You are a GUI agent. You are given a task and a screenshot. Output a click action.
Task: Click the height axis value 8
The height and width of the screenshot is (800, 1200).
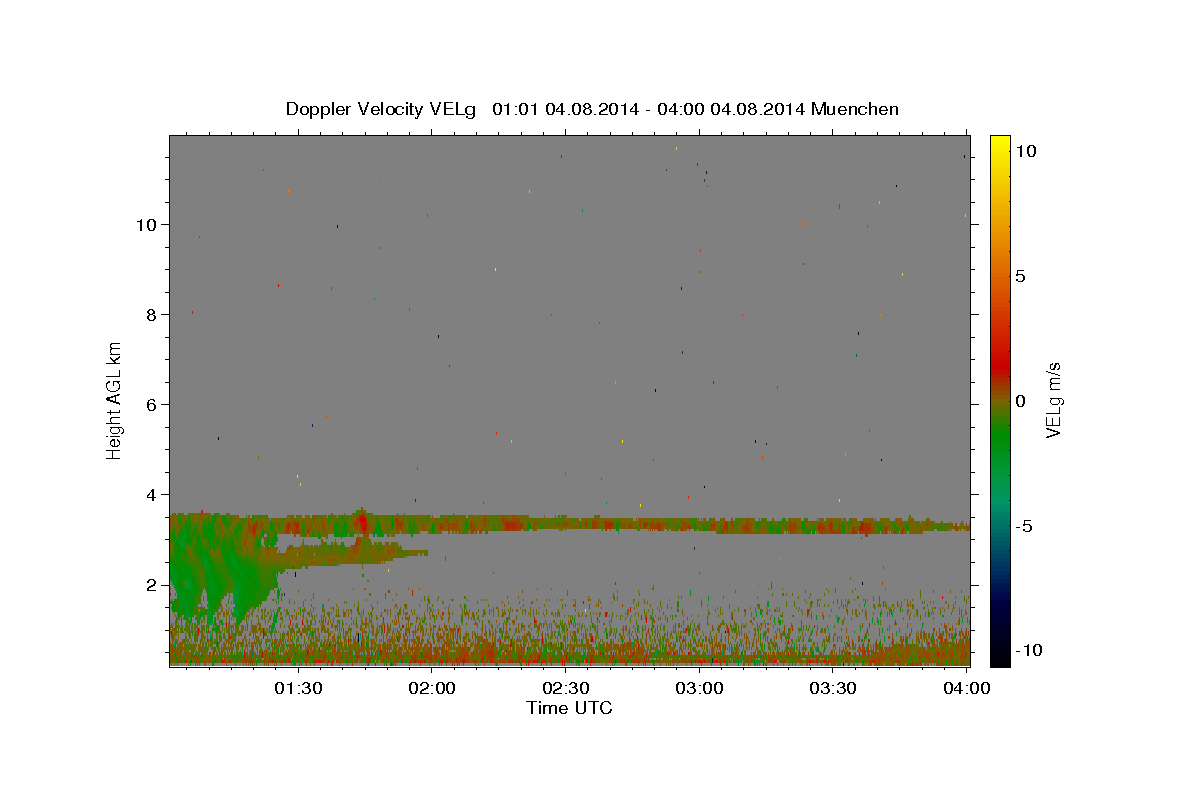[x=151, y=314]
